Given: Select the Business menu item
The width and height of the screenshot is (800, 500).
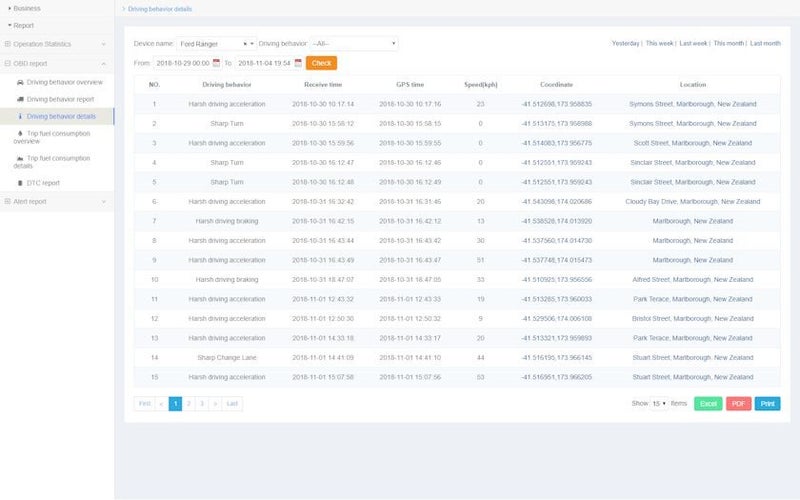Looking at the screenshot, I should click(x=27, y=8).
